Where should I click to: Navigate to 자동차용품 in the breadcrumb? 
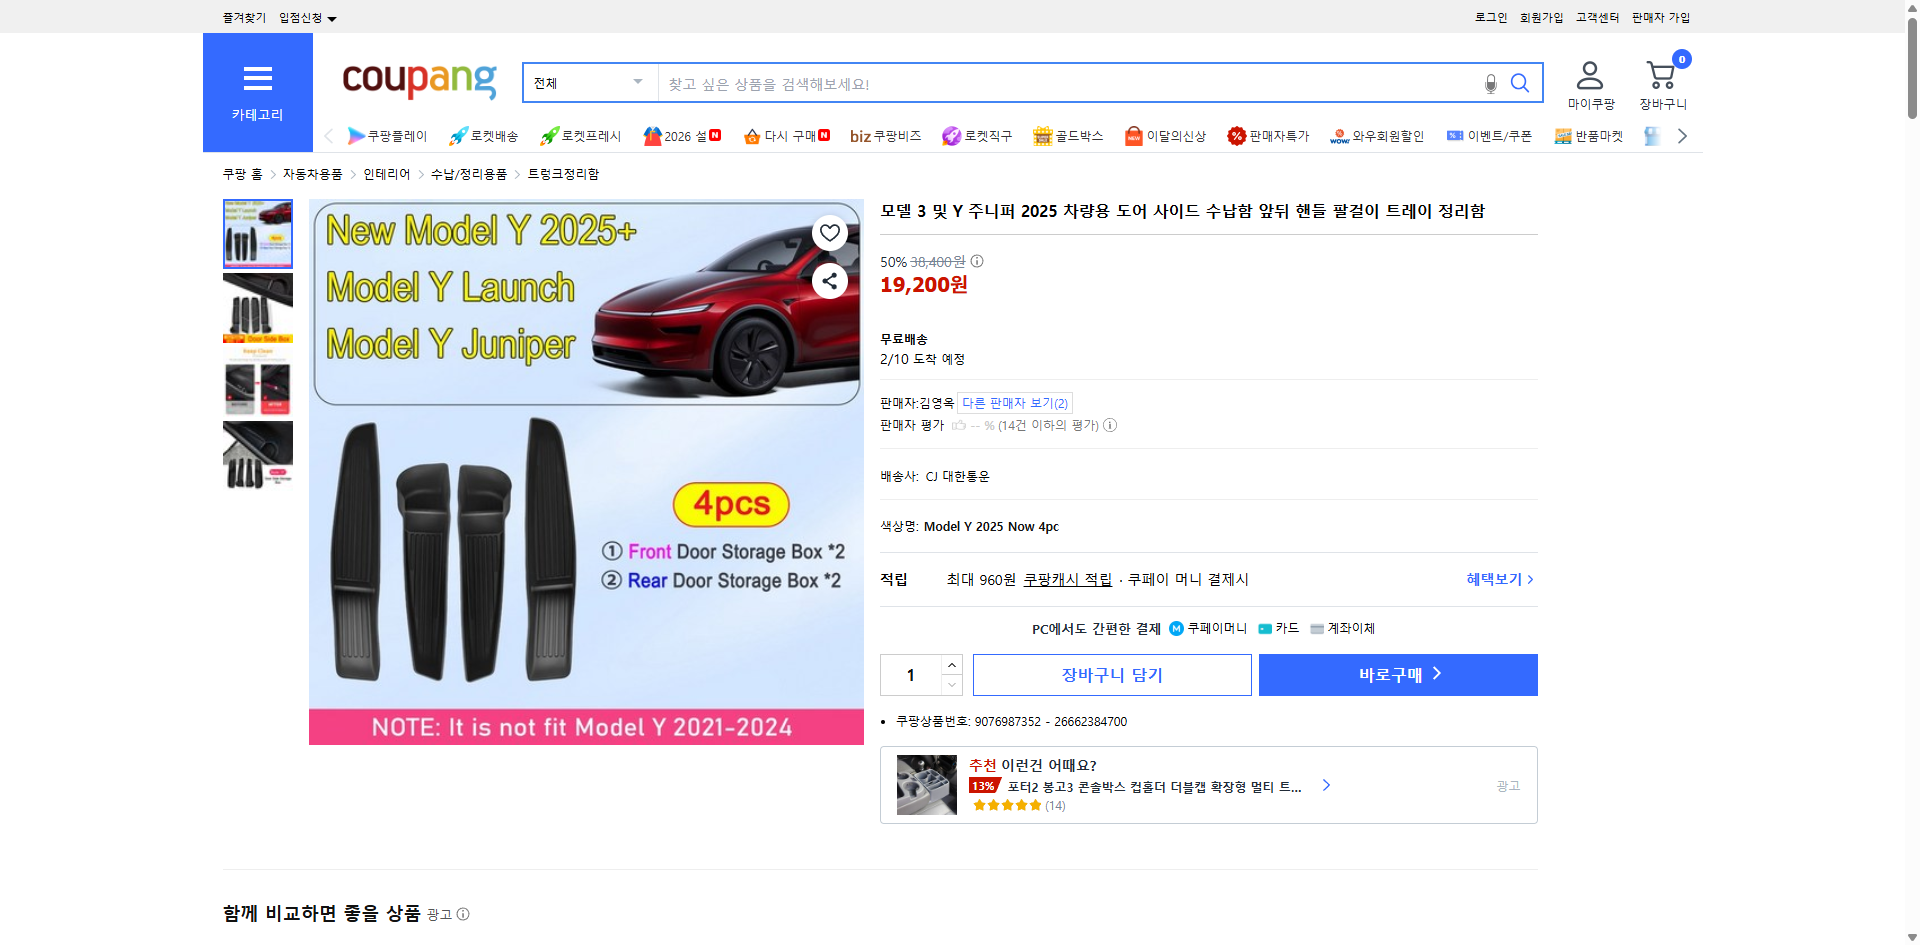tap(311, 173)
